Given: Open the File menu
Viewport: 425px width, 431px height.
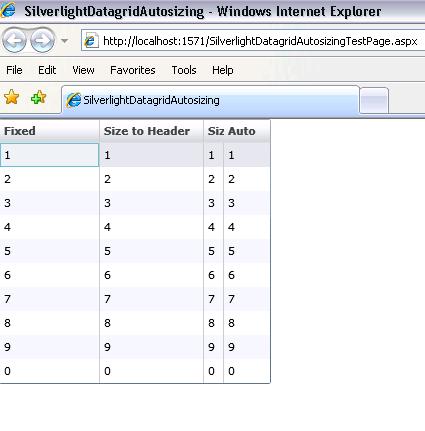Looking at the screenshot, I should pos(14,70).
